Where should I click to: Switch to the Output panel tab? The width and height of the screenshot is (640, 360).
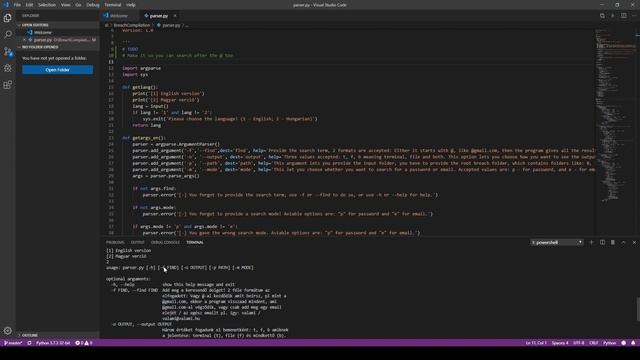[138, 242]
